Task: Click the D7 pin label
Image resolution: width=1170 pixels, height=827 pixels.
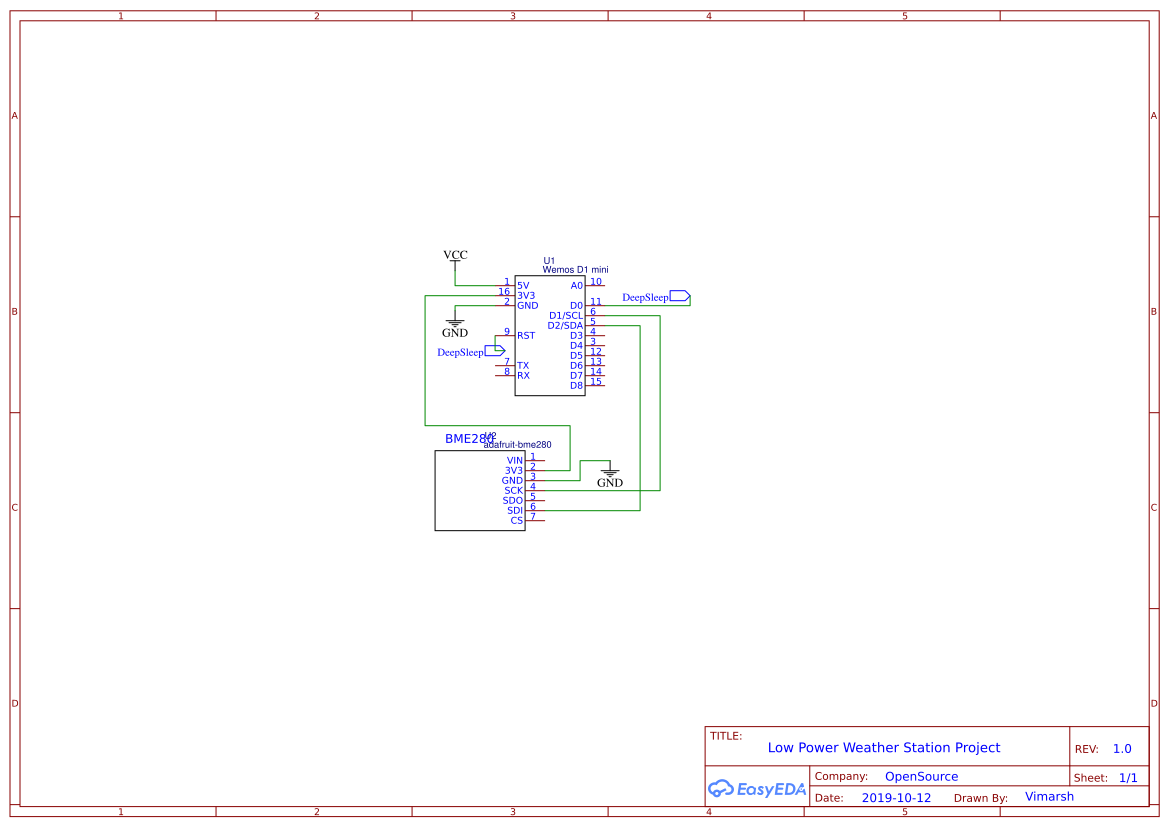Action: [577, 375]
